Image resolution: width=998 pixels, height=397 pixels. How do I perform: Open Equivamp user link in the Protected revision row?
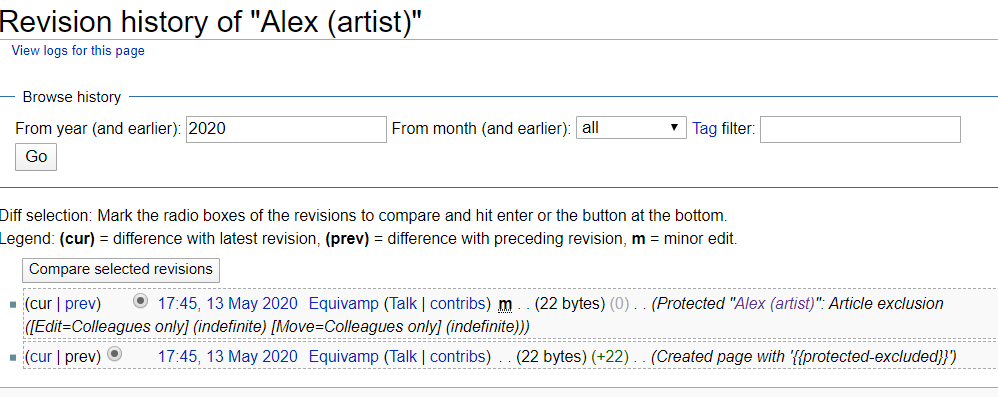pos(344,303)
